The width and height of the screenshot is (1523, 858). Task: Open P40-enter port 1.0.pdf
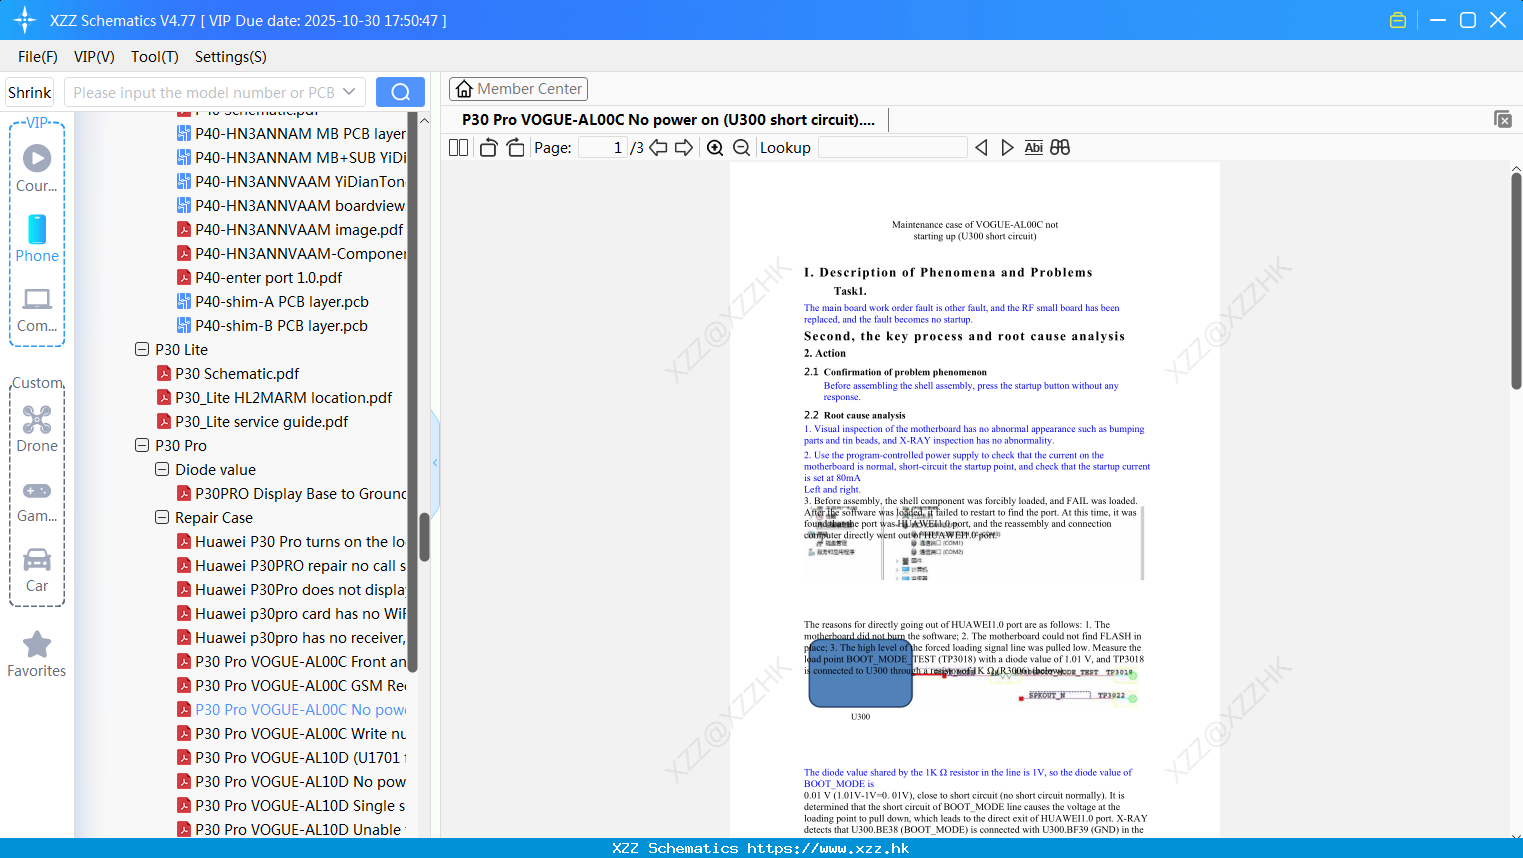tap(260, 277)
